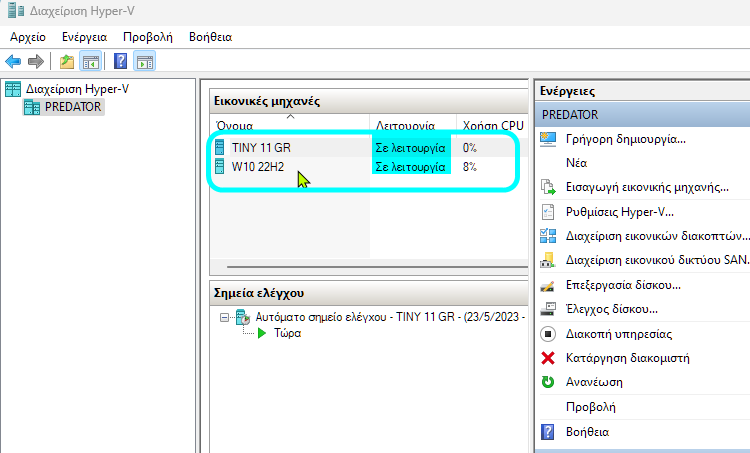Click Βοήθεια in the Actions pane

click(587, 432)
